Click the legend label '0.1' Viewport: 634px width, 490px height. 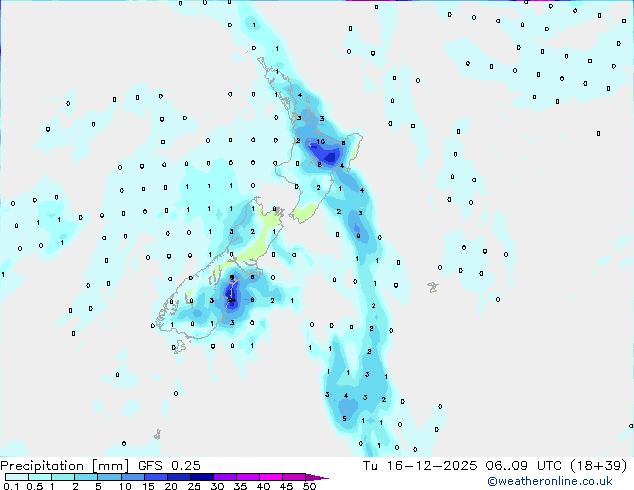pyautogui.click(x=11, y=486)
